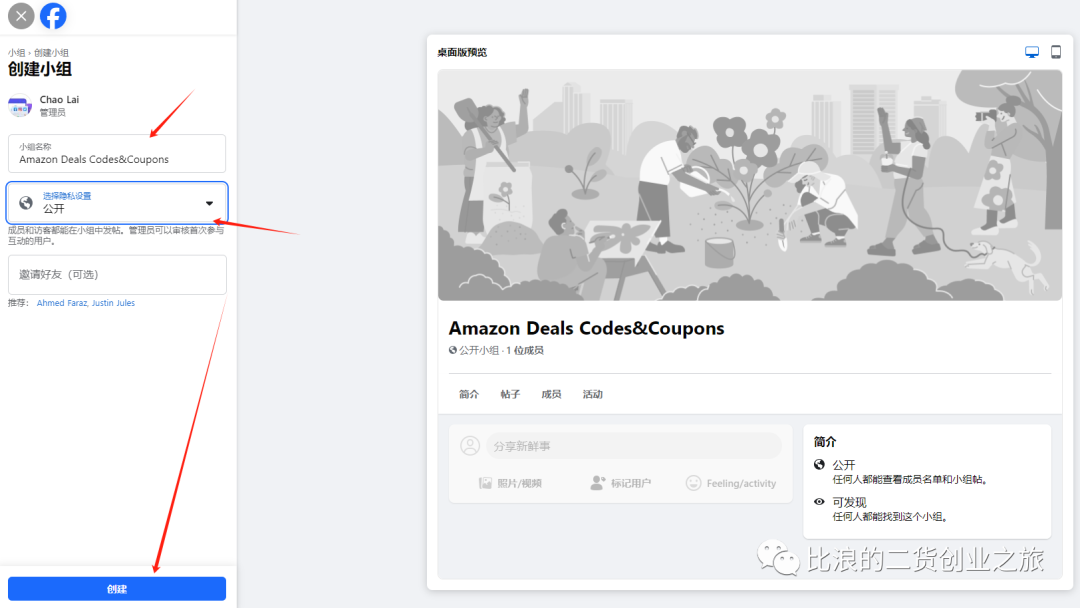Switch to desktop preview icon

click(1032, 52)
